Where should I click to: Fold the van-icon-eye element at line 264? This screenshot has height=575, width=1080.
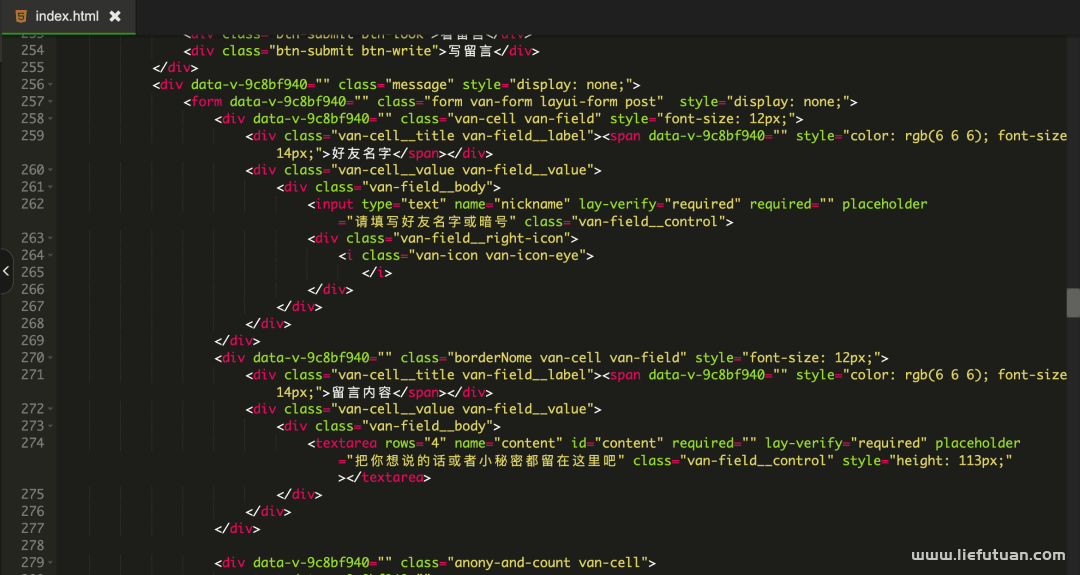coord(51,255)
